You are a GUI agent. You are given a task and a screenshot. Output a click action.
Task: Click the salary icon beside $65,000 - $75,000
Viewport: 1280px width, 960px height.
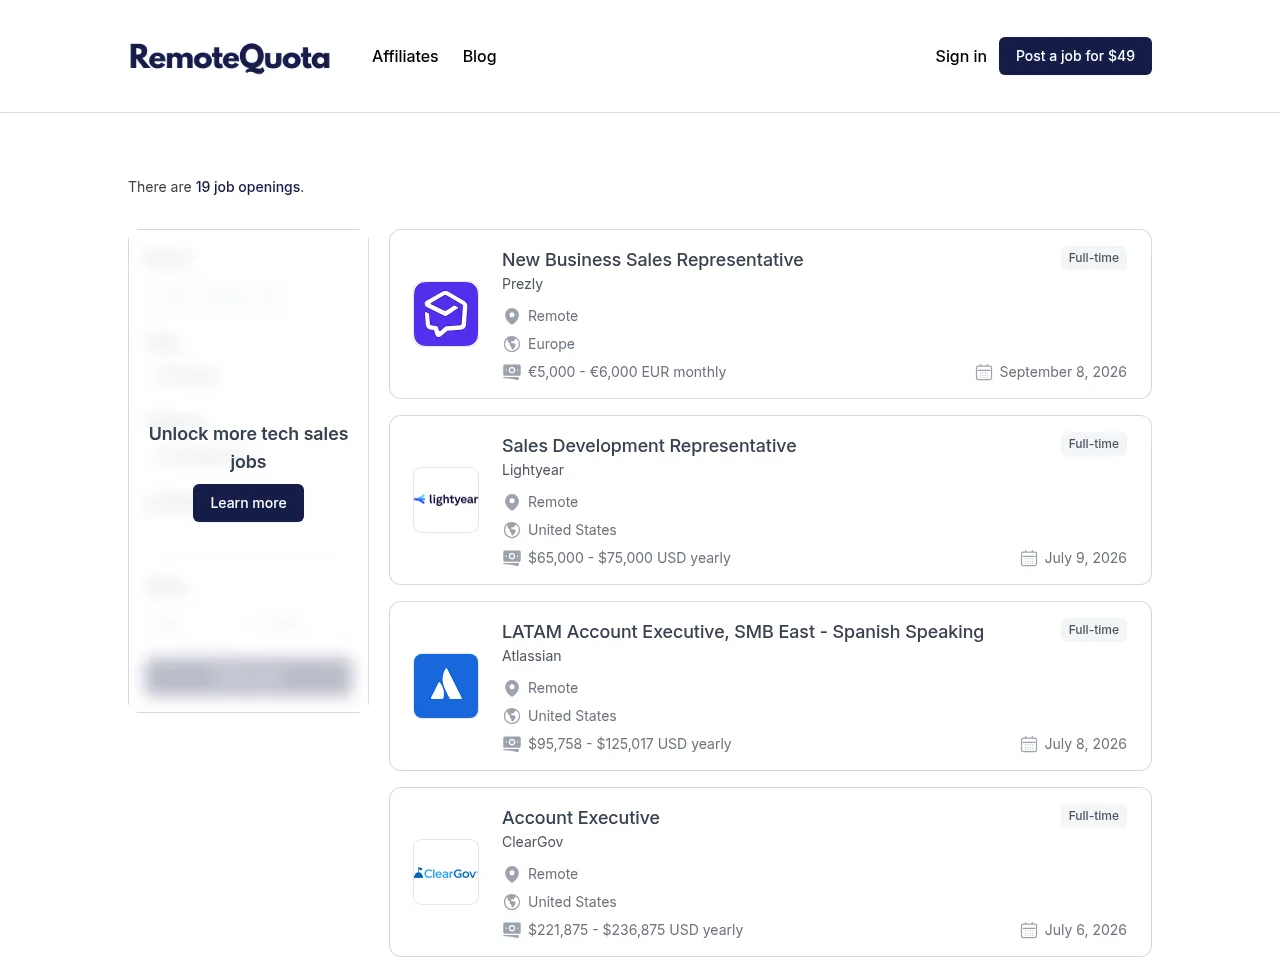click(x=512, y=558)
